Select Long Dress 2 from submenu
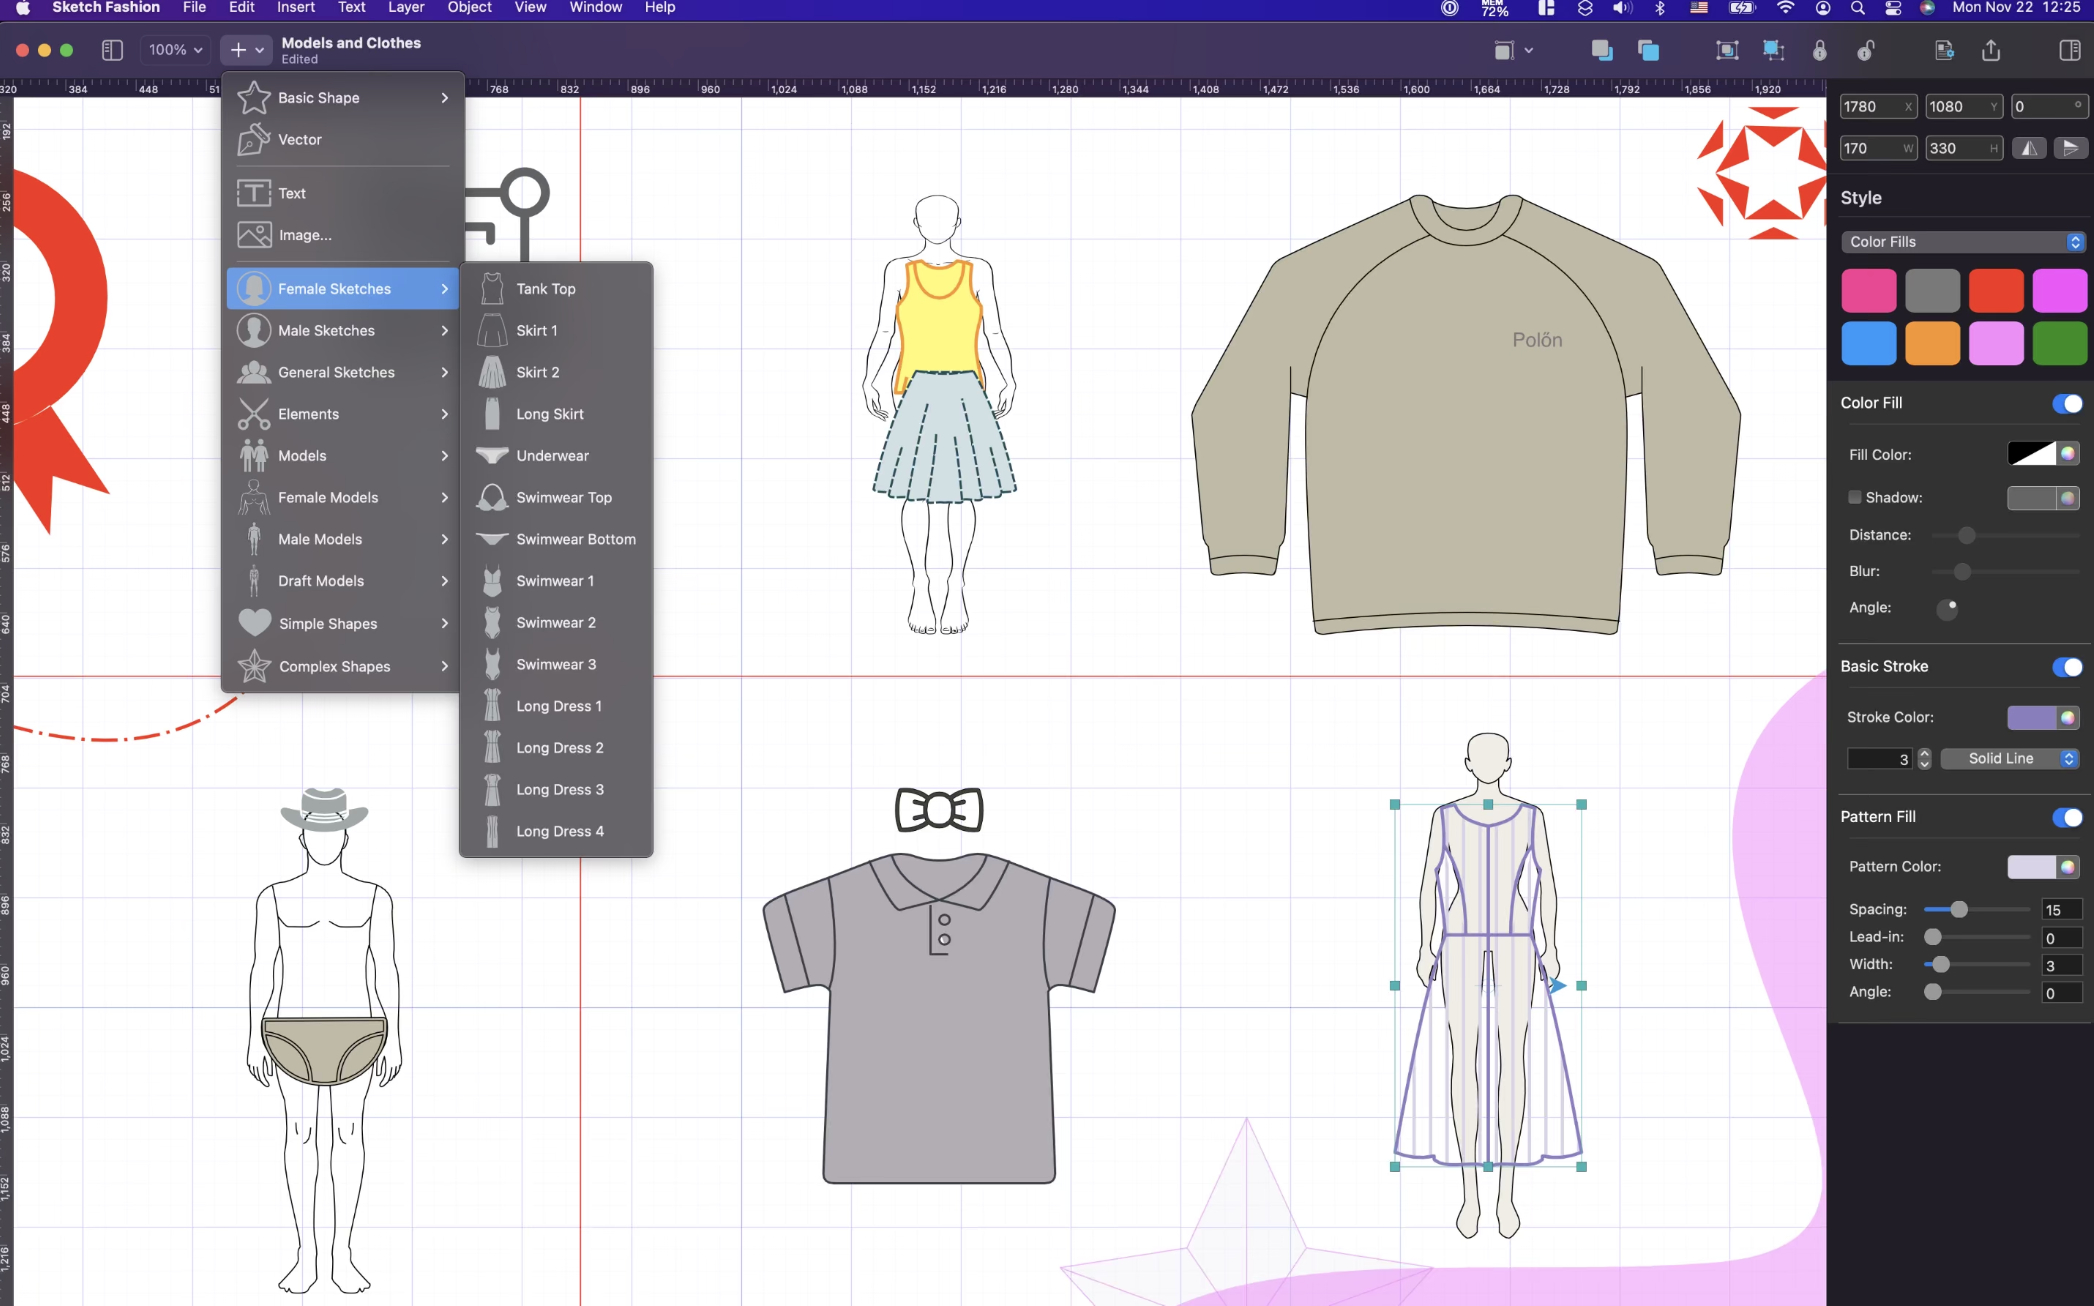 click(559, 748)
